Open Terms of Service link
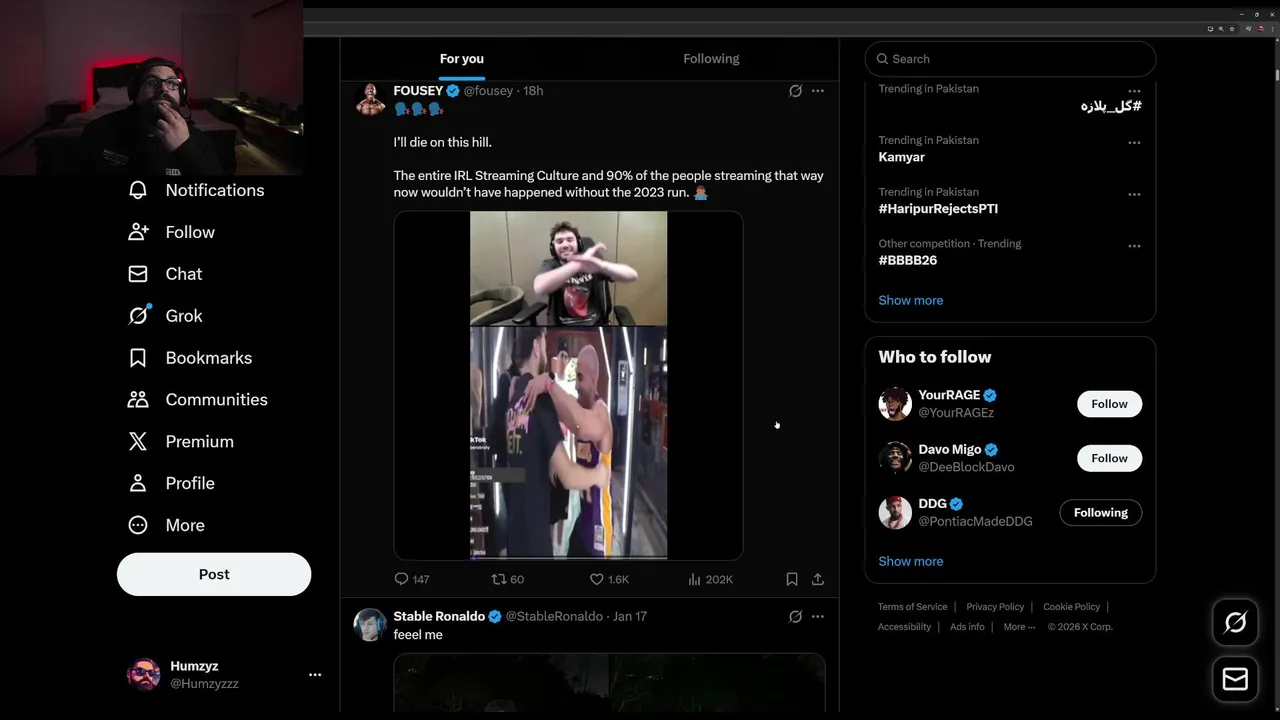 [x=913, y=607]
